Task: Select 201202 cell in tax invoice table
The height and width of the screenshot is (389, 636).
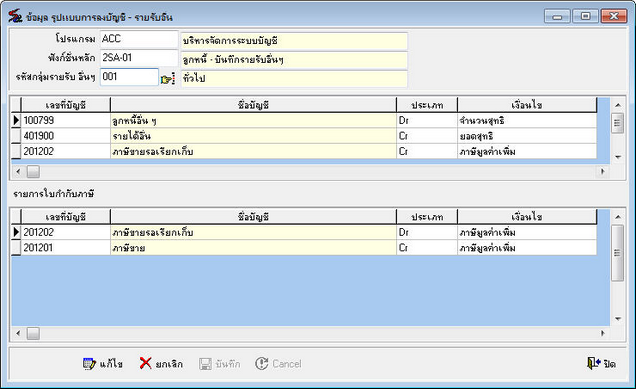Action: pyautogui.click(x=65, y=232)
